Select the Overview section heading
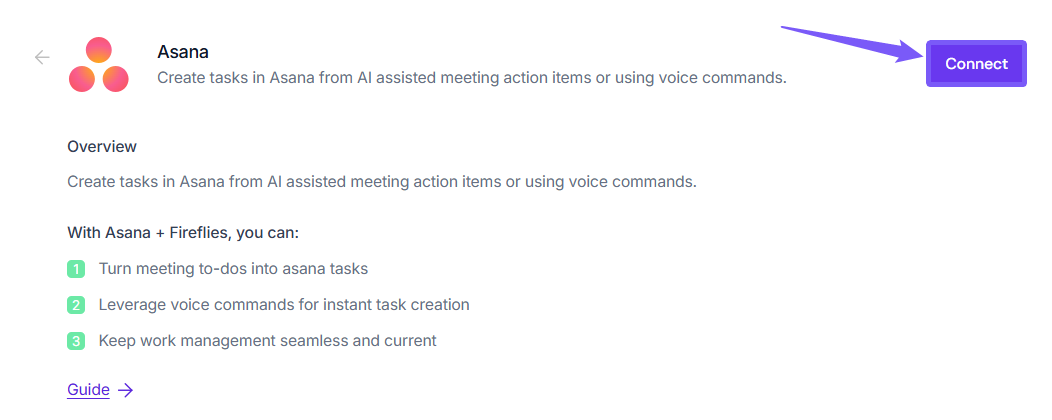 point(102,147)
